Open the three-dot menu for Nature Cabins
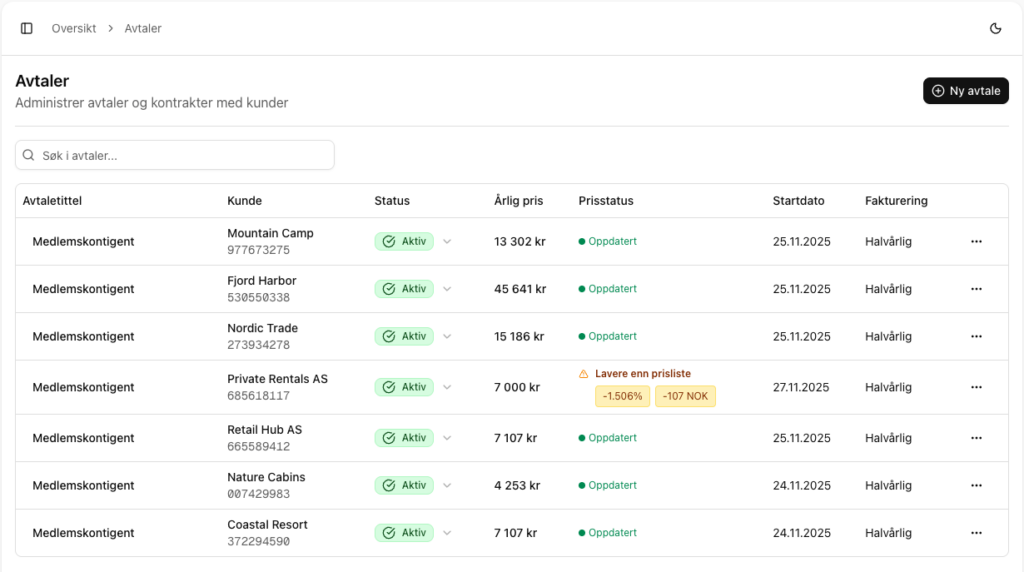The width and height of the screenshot is (1024, 572). (976, 486)
